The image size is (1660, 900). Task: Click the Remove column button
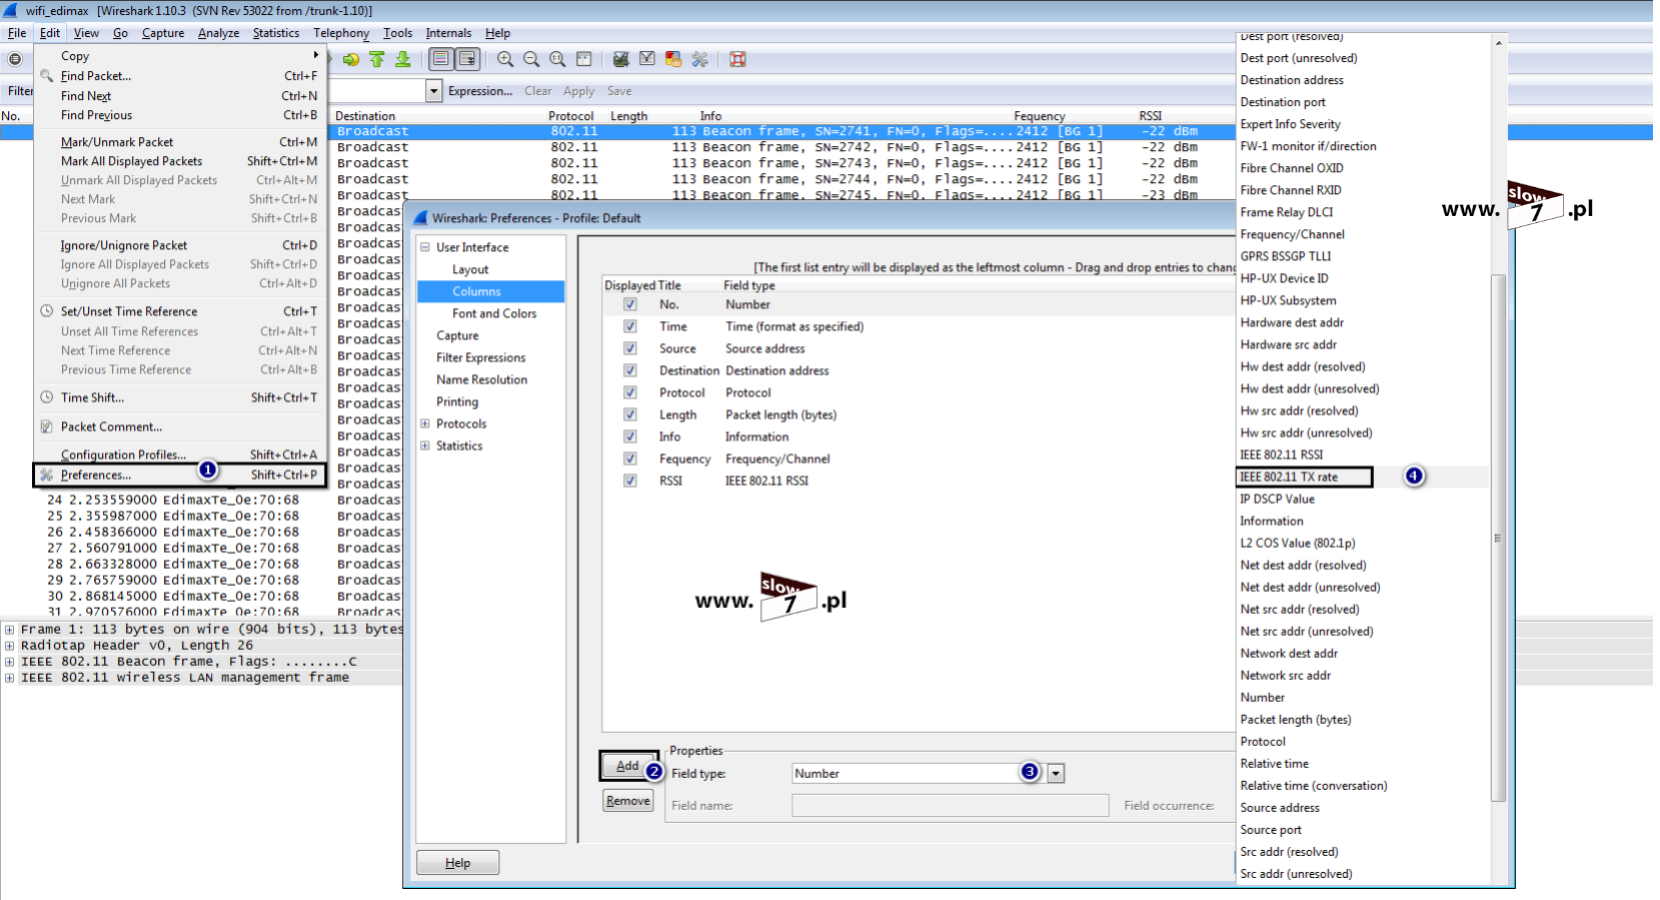628,801
